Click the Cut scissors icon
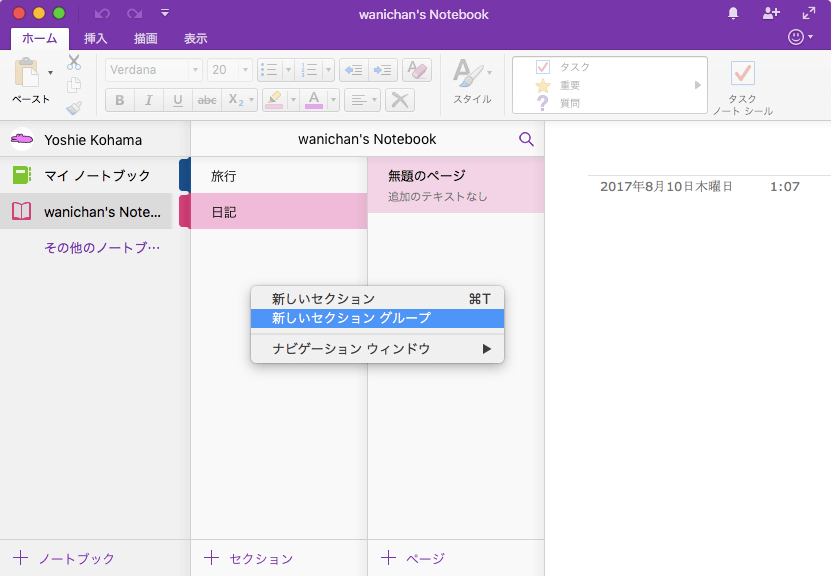Screen dimensions: 831x576 tap(74, 63)
